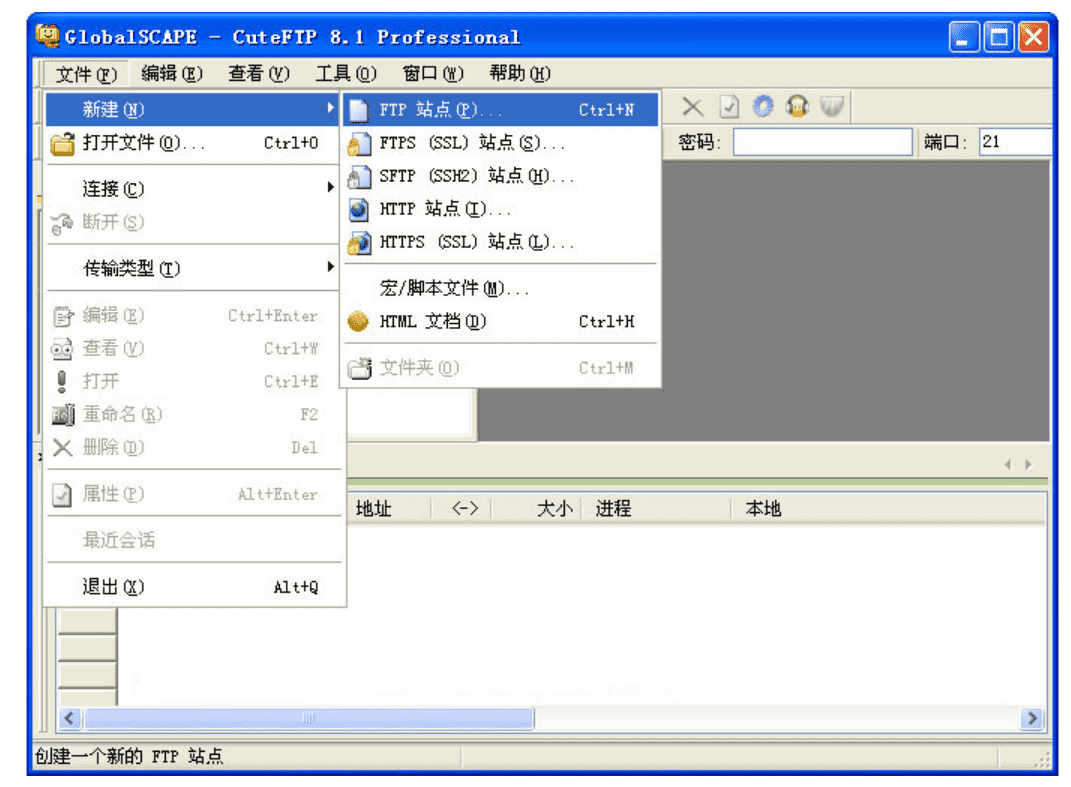
Task: Click the X delete icon in the toolbar
Action: [x=693, y=108]
